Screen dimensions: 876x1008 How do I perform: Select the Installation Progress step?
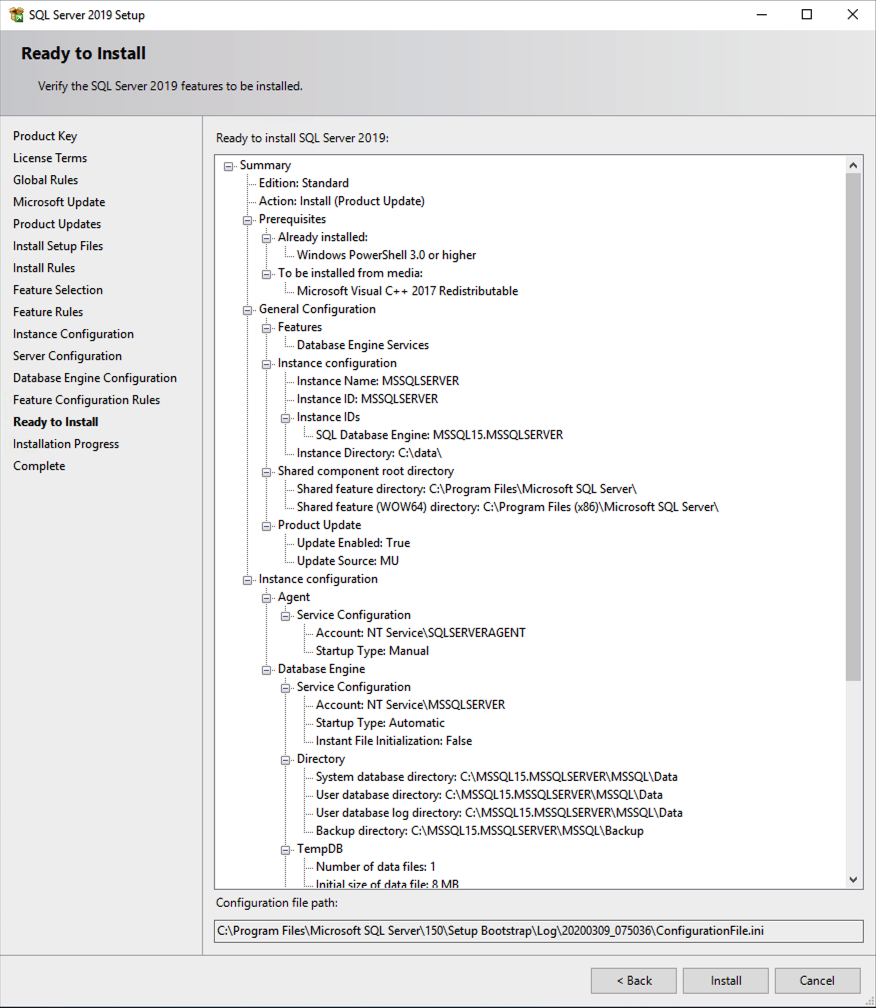66,444
